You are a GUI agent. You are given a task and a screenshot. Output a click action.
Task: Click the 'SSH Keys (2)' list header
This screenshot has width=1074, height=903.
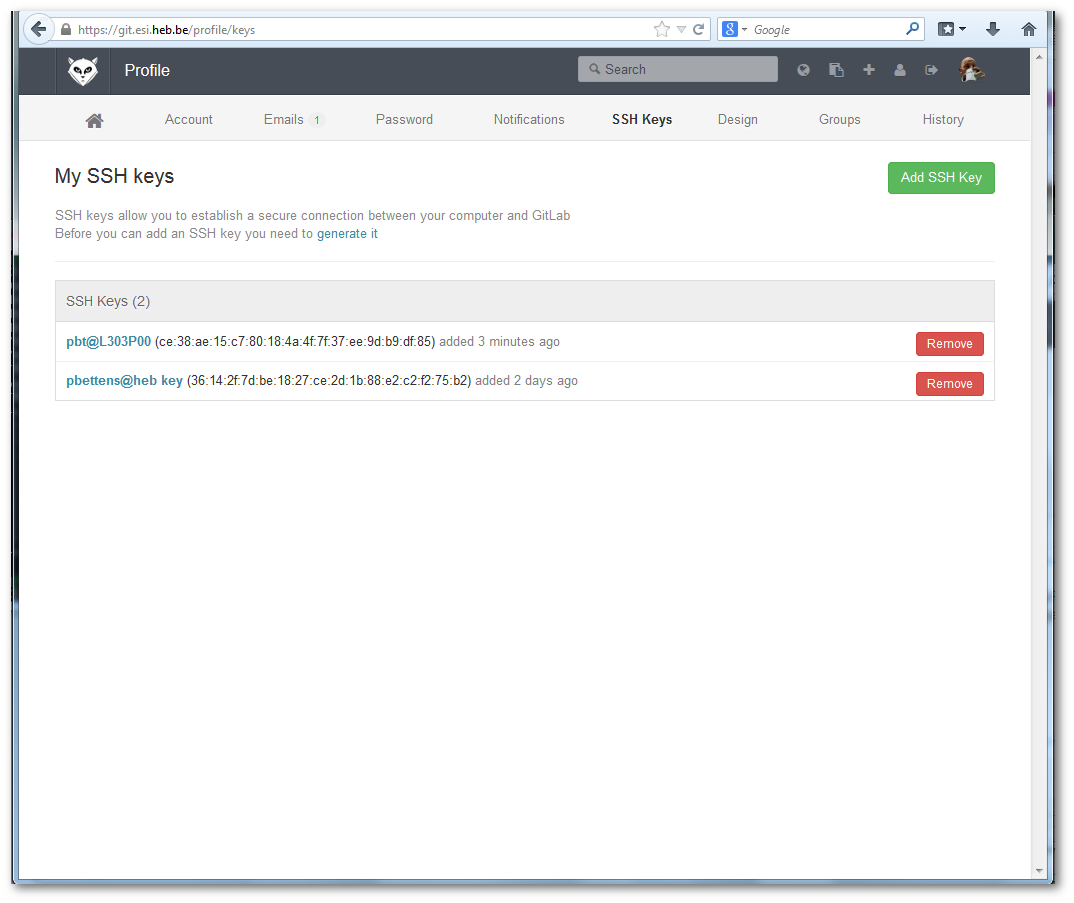pyautogui.click(x=525, y=301)
